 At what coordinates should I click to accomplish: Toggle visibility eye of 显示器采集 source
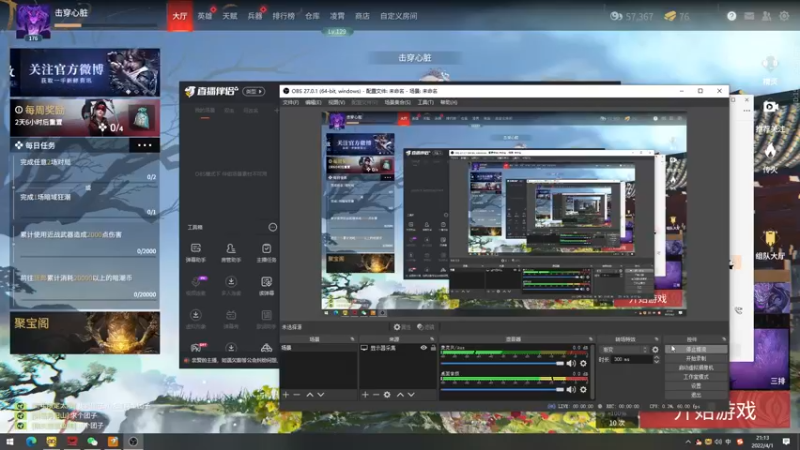tap(423, 348)
